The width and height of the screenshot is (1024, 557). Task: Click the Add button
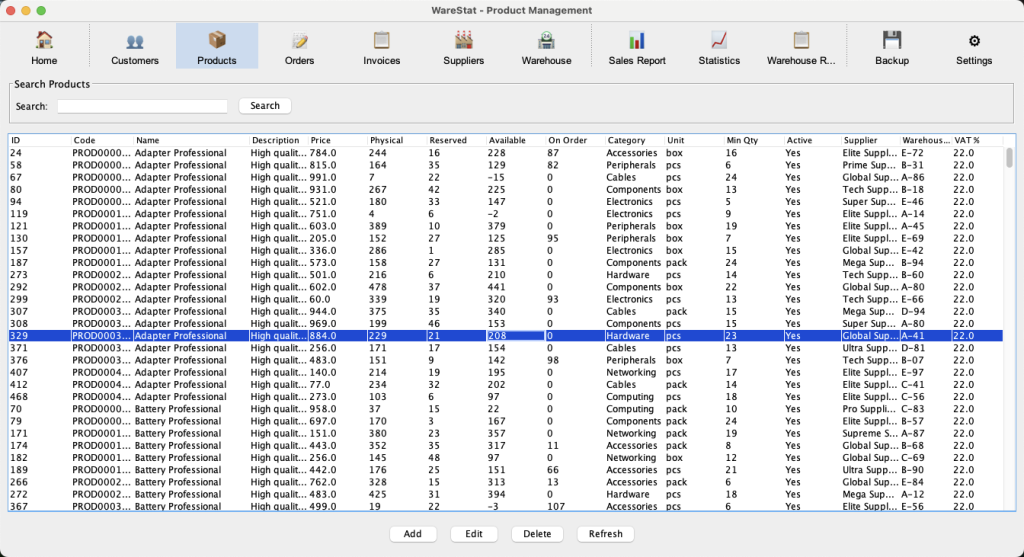[x=412, y=534]
